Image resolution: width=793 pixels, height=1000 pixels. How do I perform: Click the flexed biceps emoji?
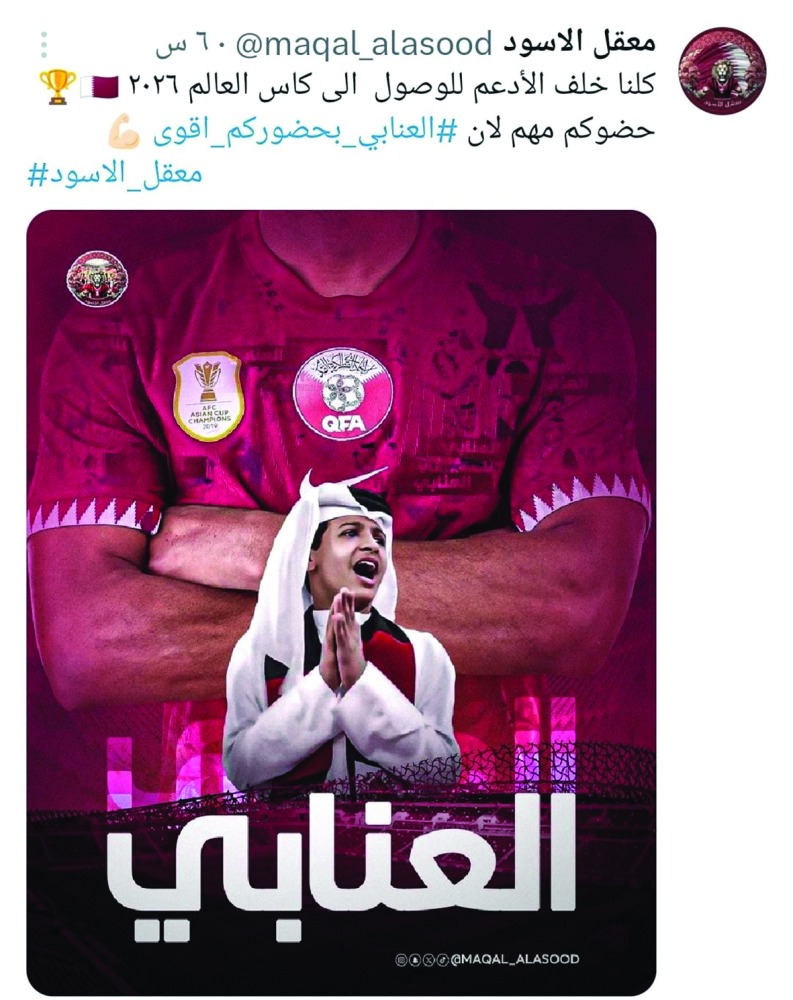[x=124, y=132]
